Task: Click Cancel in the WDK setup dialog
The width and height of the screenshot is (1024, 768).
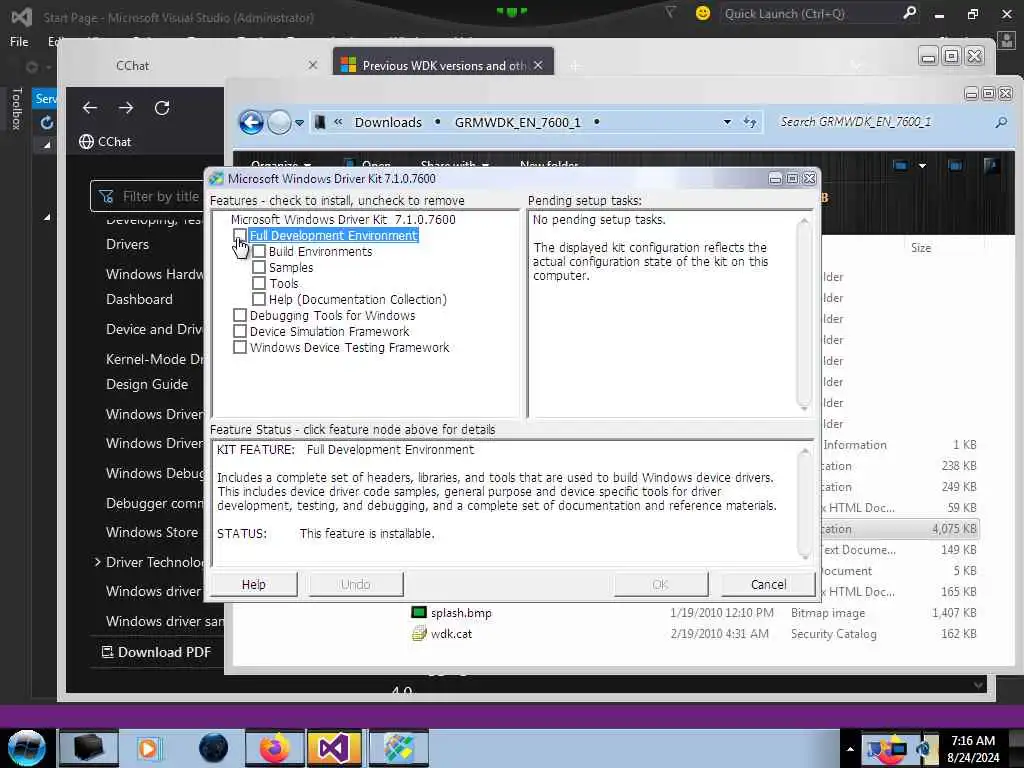Action: point(768,584)
